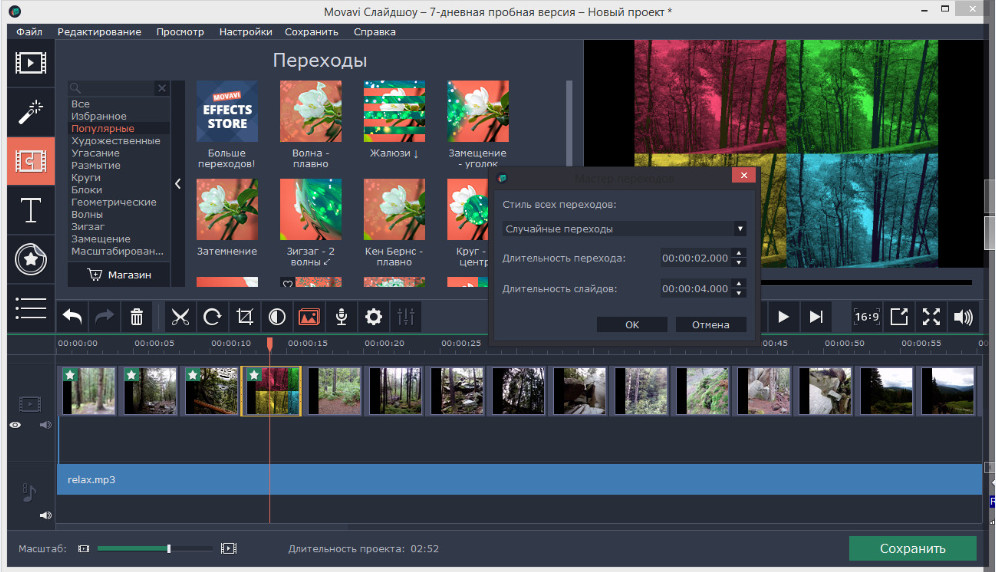Open the Редактирование menu
This screenshot has width=996, height=572.
point(99,32)
